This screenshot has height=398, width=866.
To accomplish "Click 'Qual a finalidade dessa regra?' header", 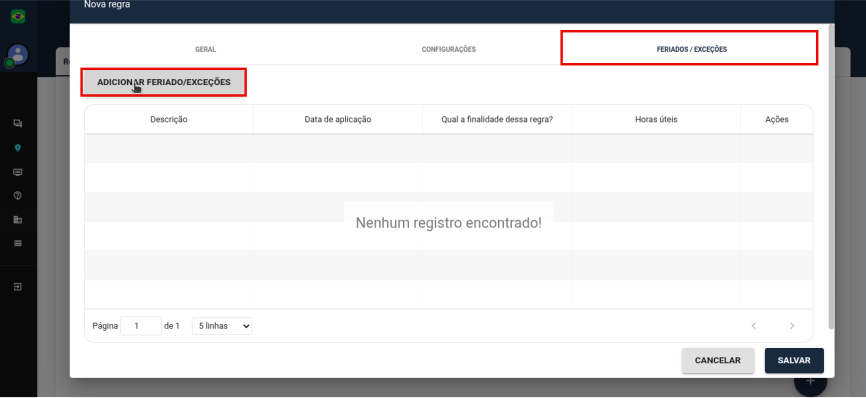I will pyautogui.click(x=497, y=119).
